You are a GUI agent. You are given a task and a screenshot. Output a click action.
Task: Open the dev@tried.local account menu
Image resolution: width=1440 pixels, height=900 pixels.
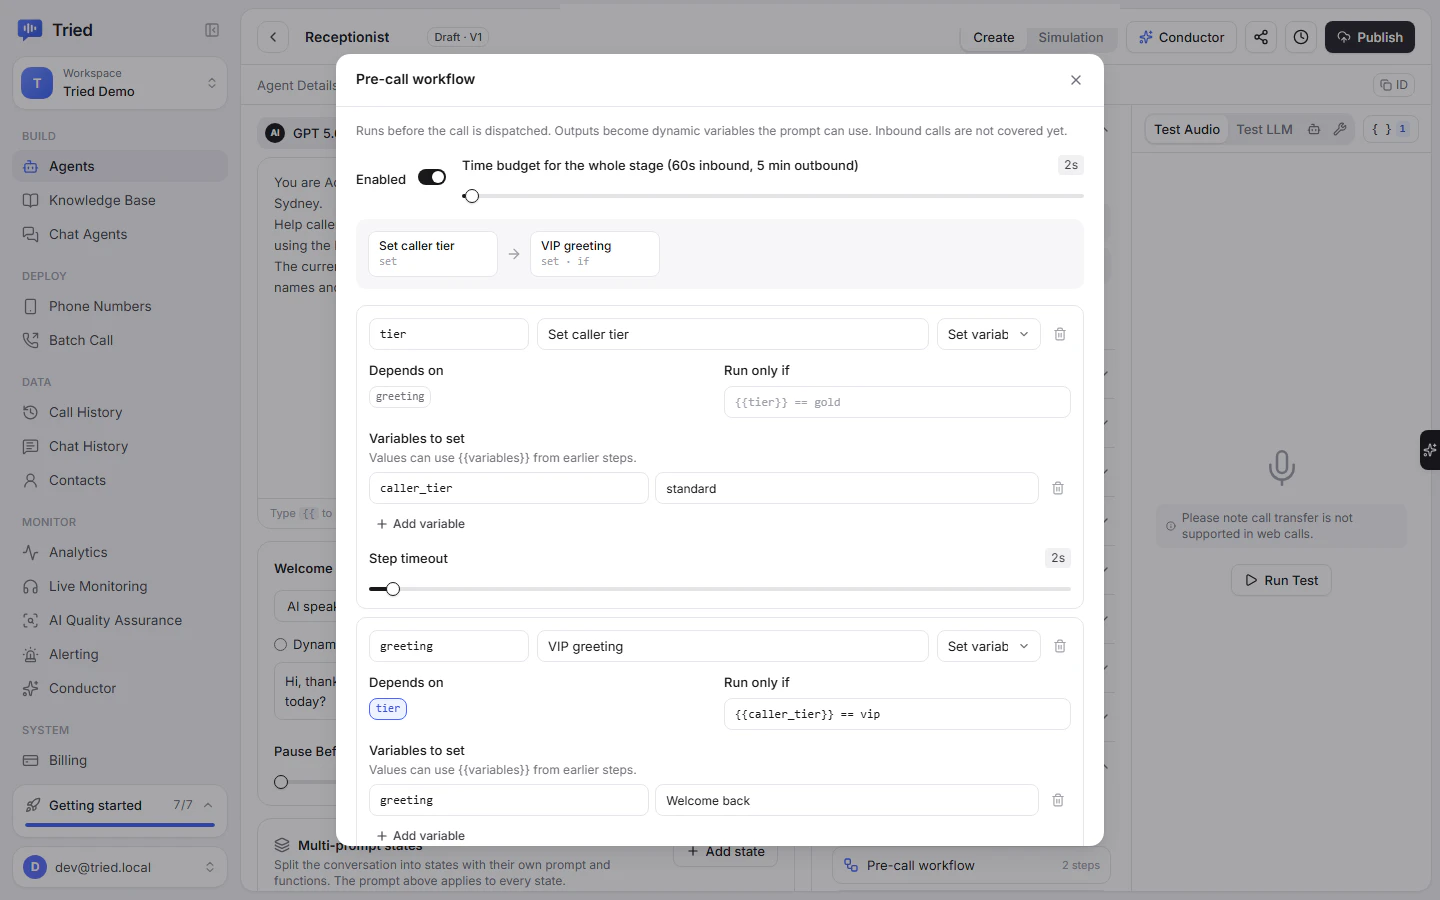[x=120, y=867]
